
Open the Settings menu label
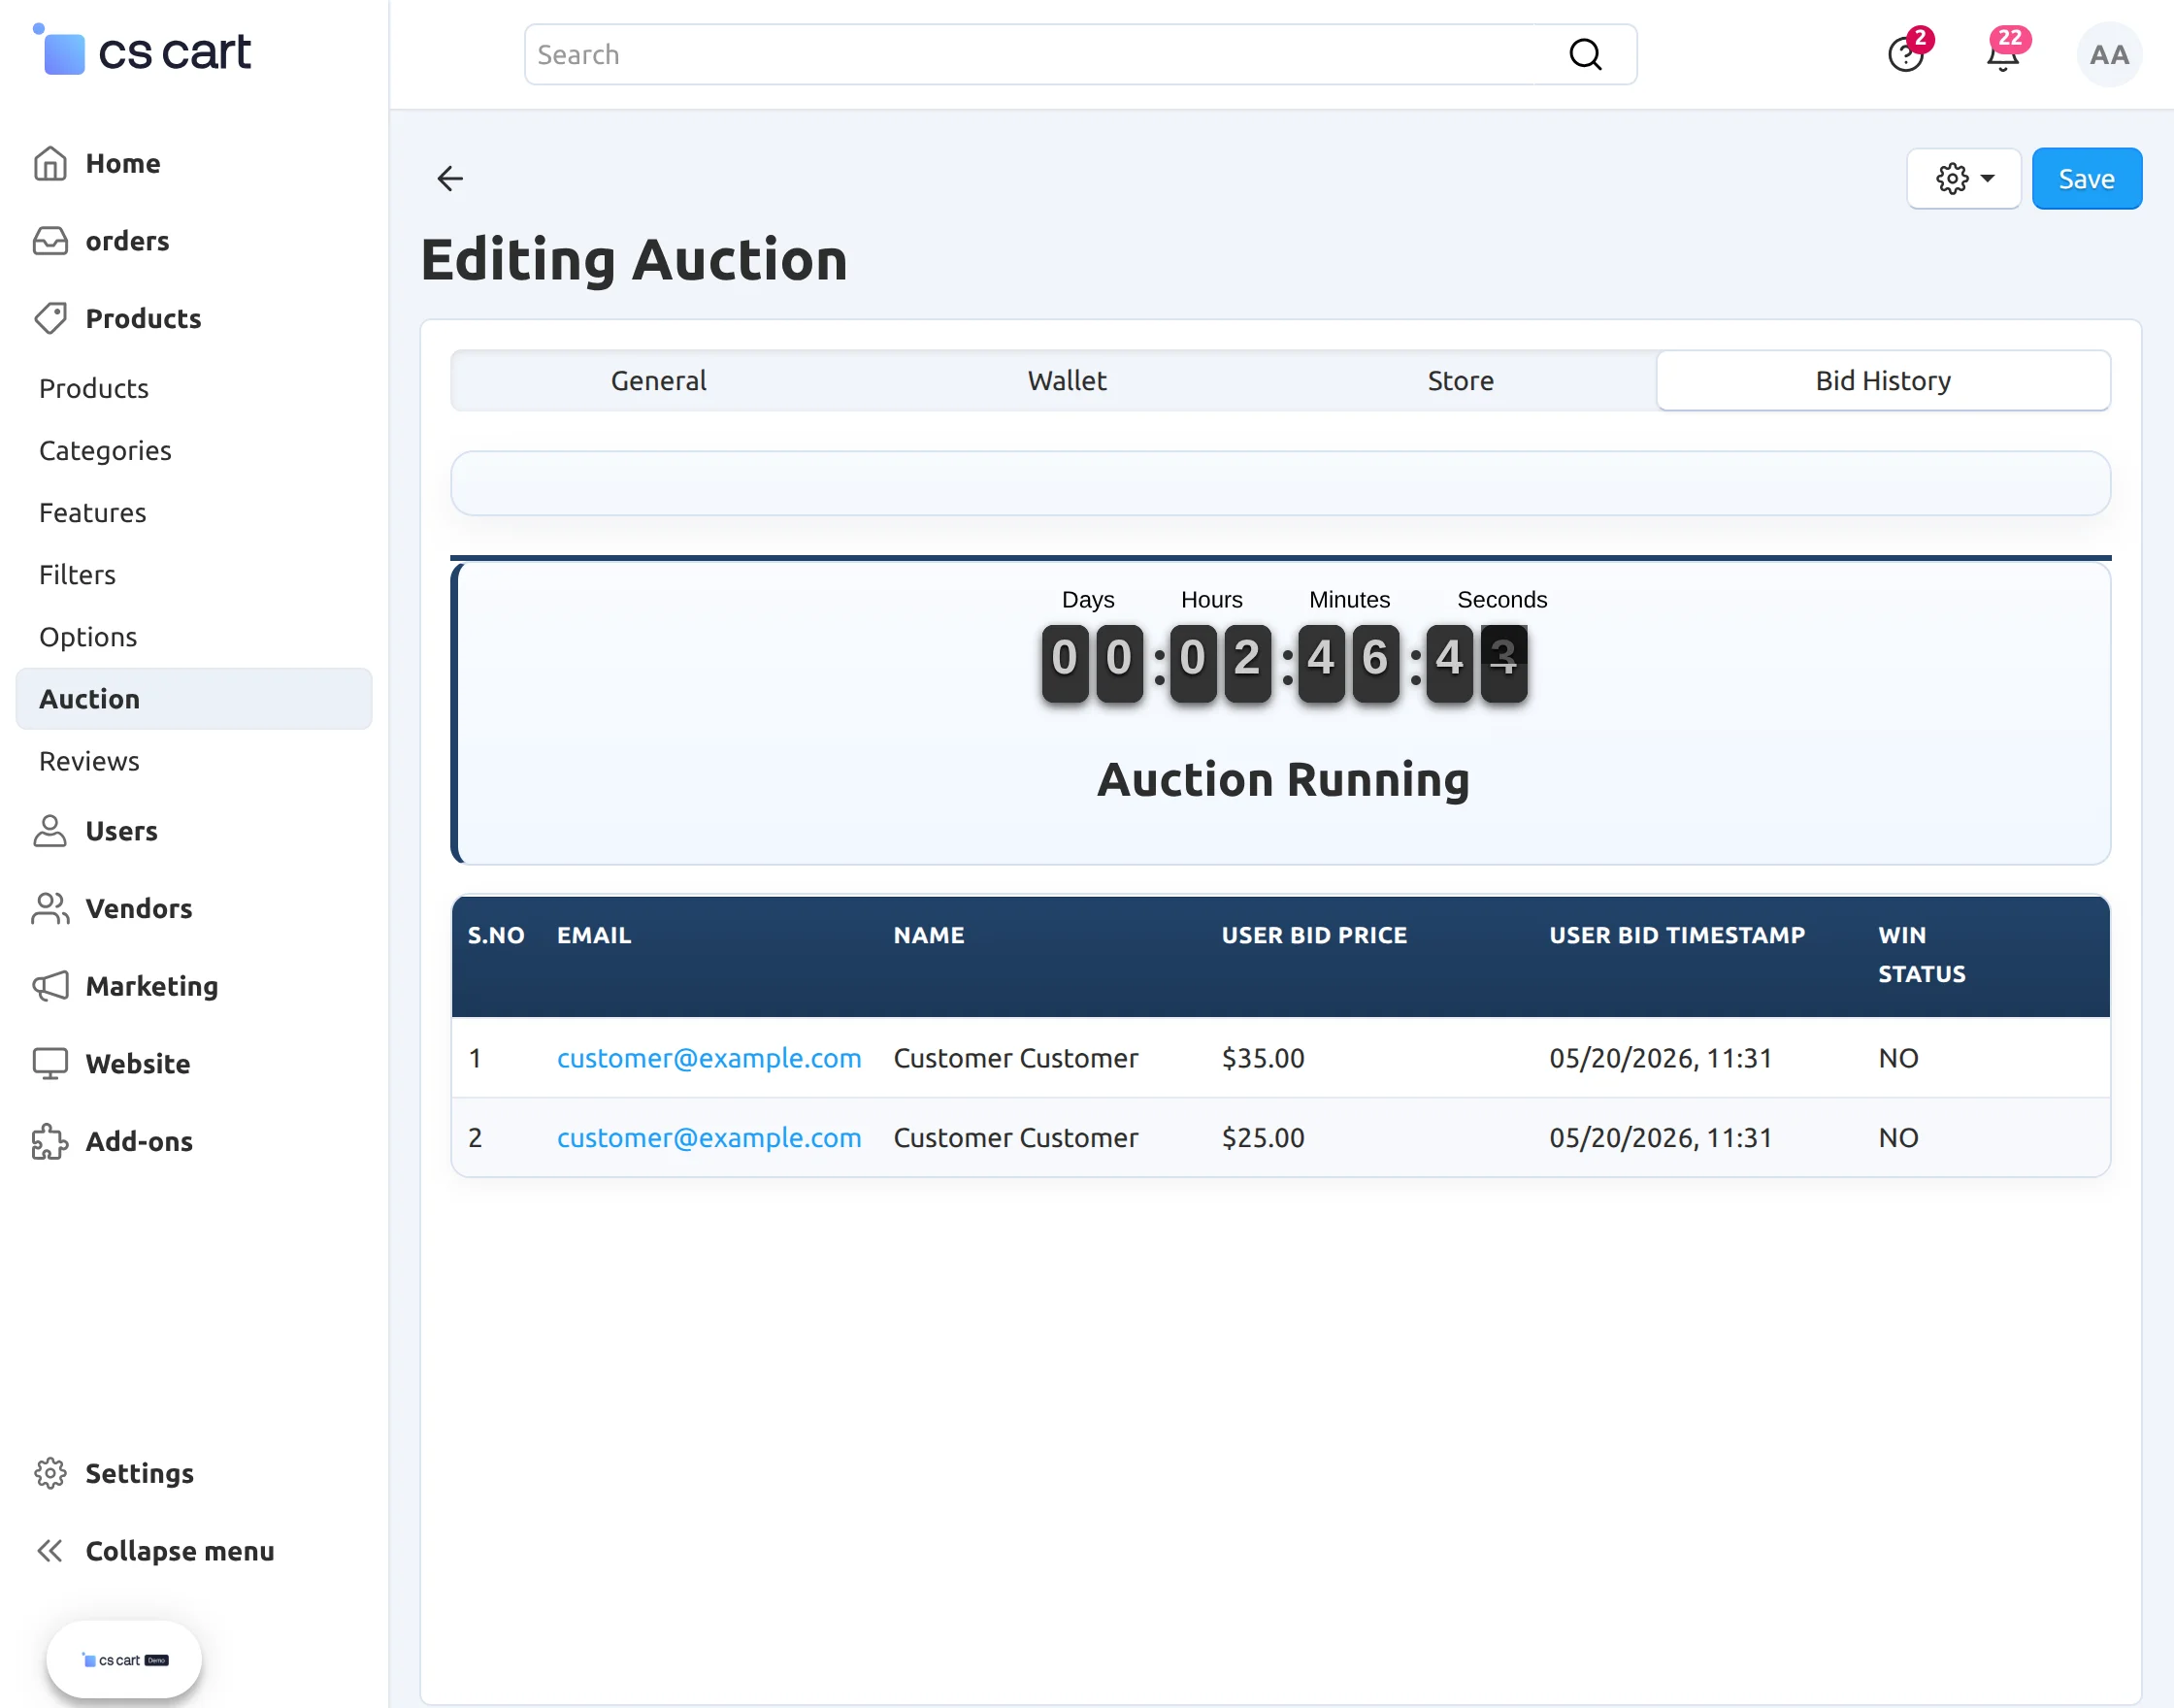[140, 1474]
